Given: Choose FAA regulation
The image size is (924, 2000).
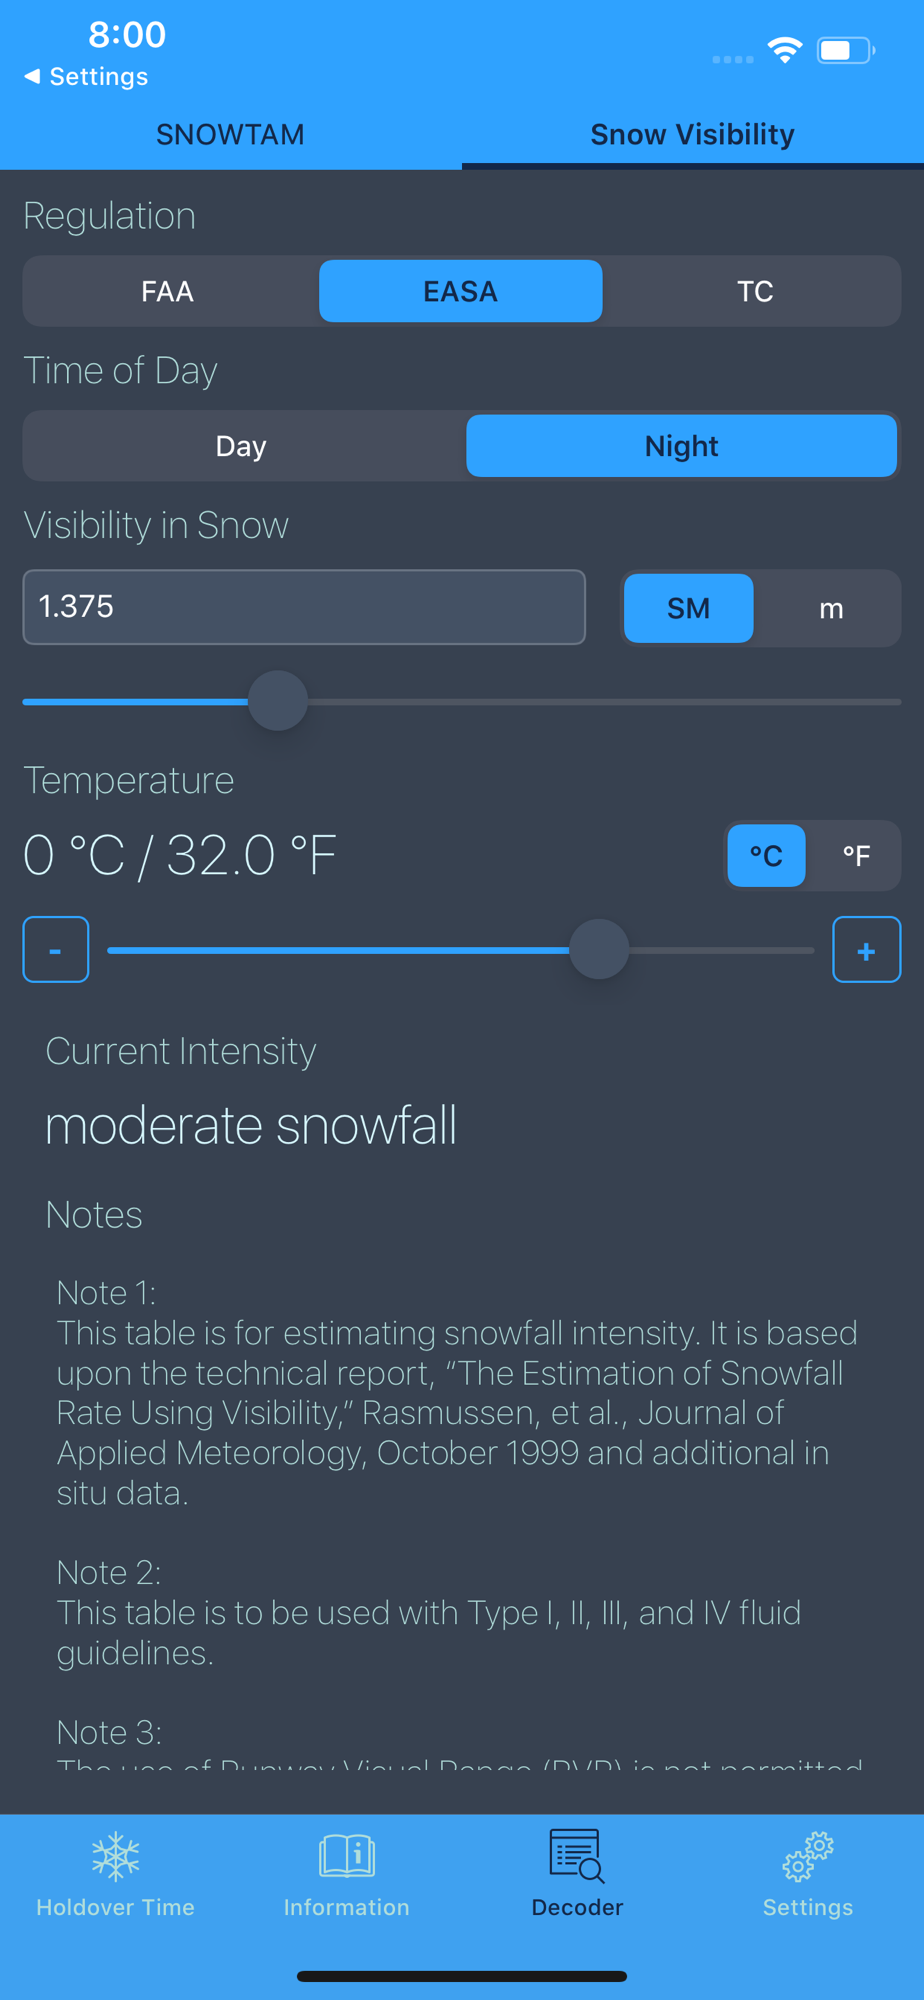Looking at the screenshot, I should coord(168,291).
